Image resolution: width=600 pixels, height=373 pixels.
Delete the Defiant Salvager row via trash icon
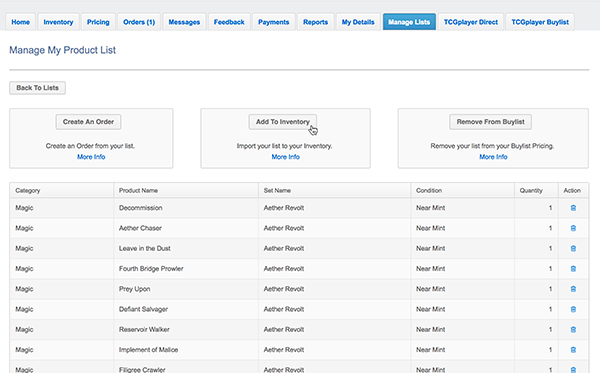click(x=573, y=309)
